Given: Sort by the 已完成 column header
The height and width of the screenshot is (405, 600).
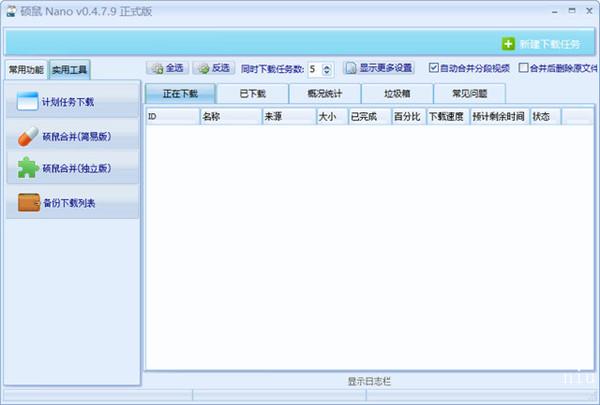Looking at the screenshot, I should 370,116.
